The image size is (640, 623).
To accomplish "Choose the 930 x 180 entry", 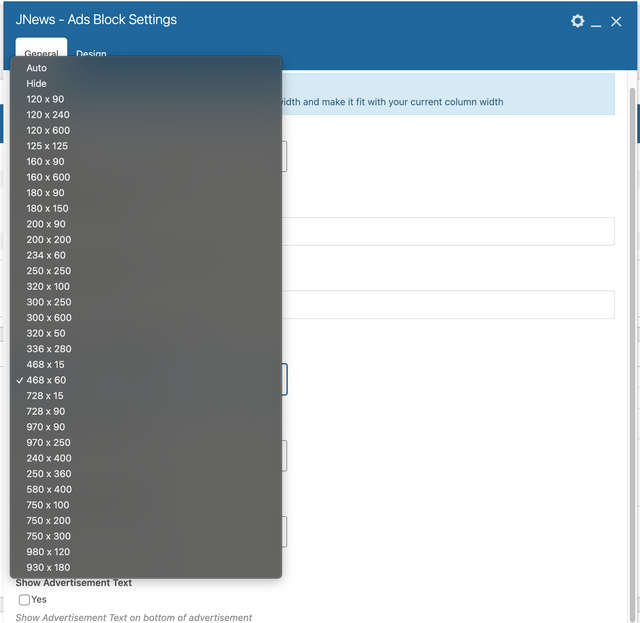I will tap(146, 567).
